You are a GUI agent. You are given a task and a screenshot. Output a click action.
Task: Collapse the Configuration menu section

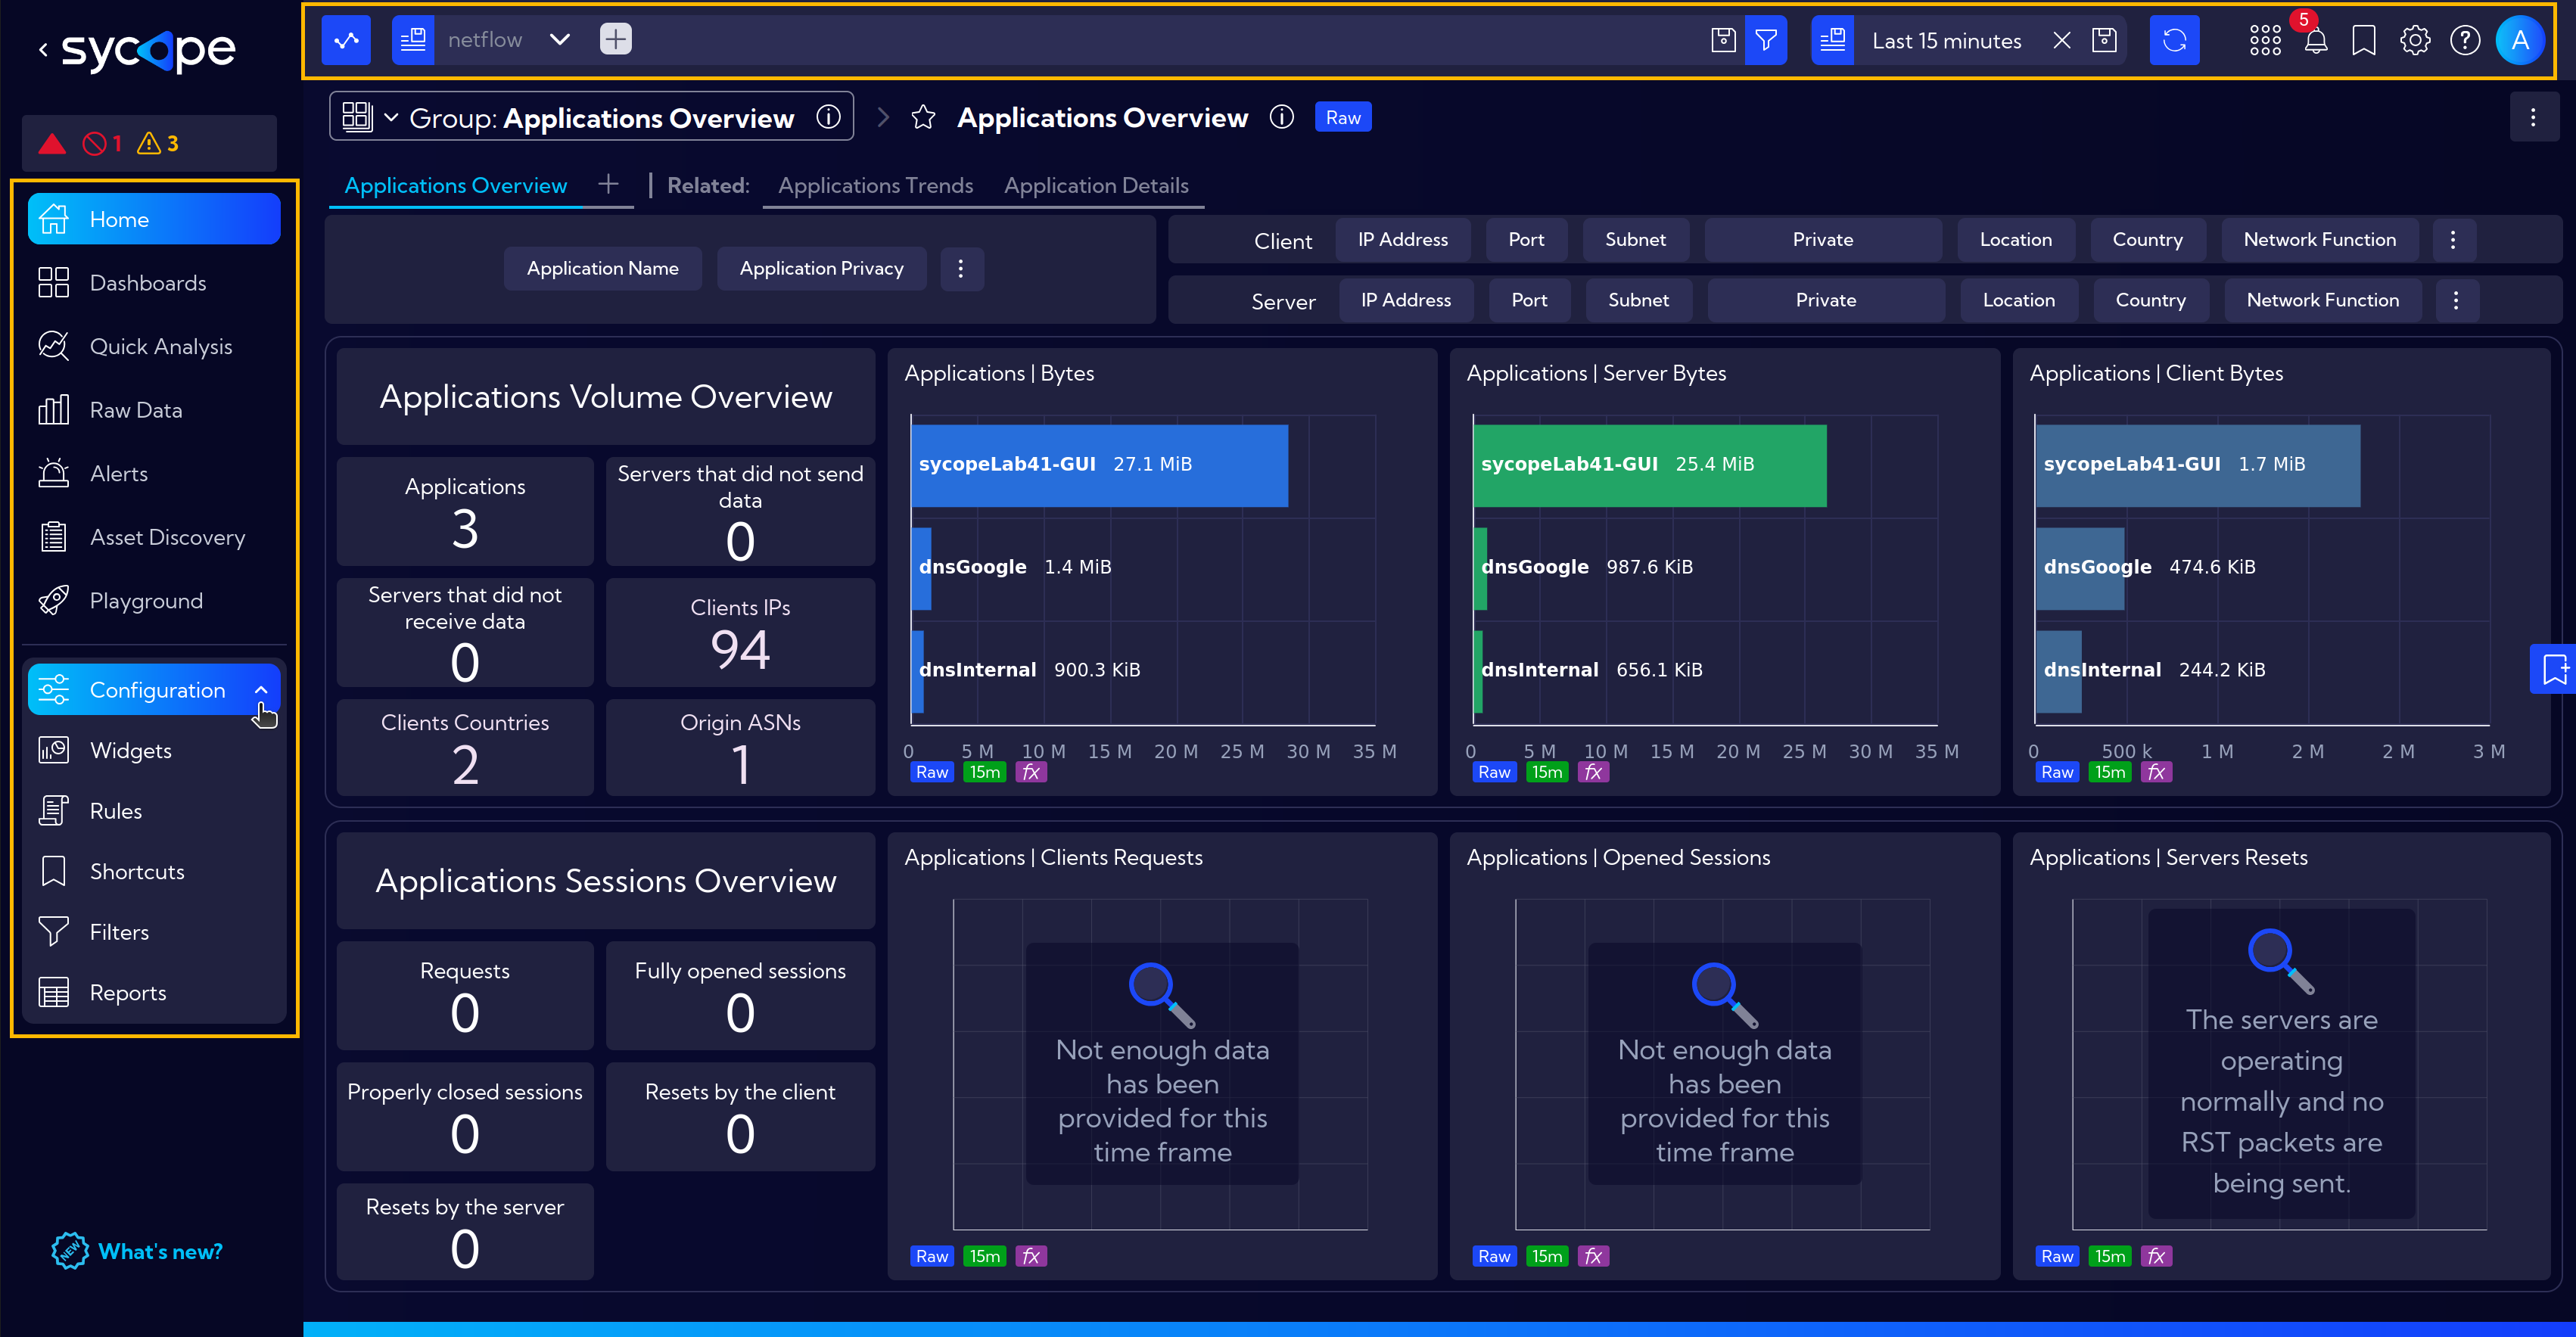pos(261,690)
